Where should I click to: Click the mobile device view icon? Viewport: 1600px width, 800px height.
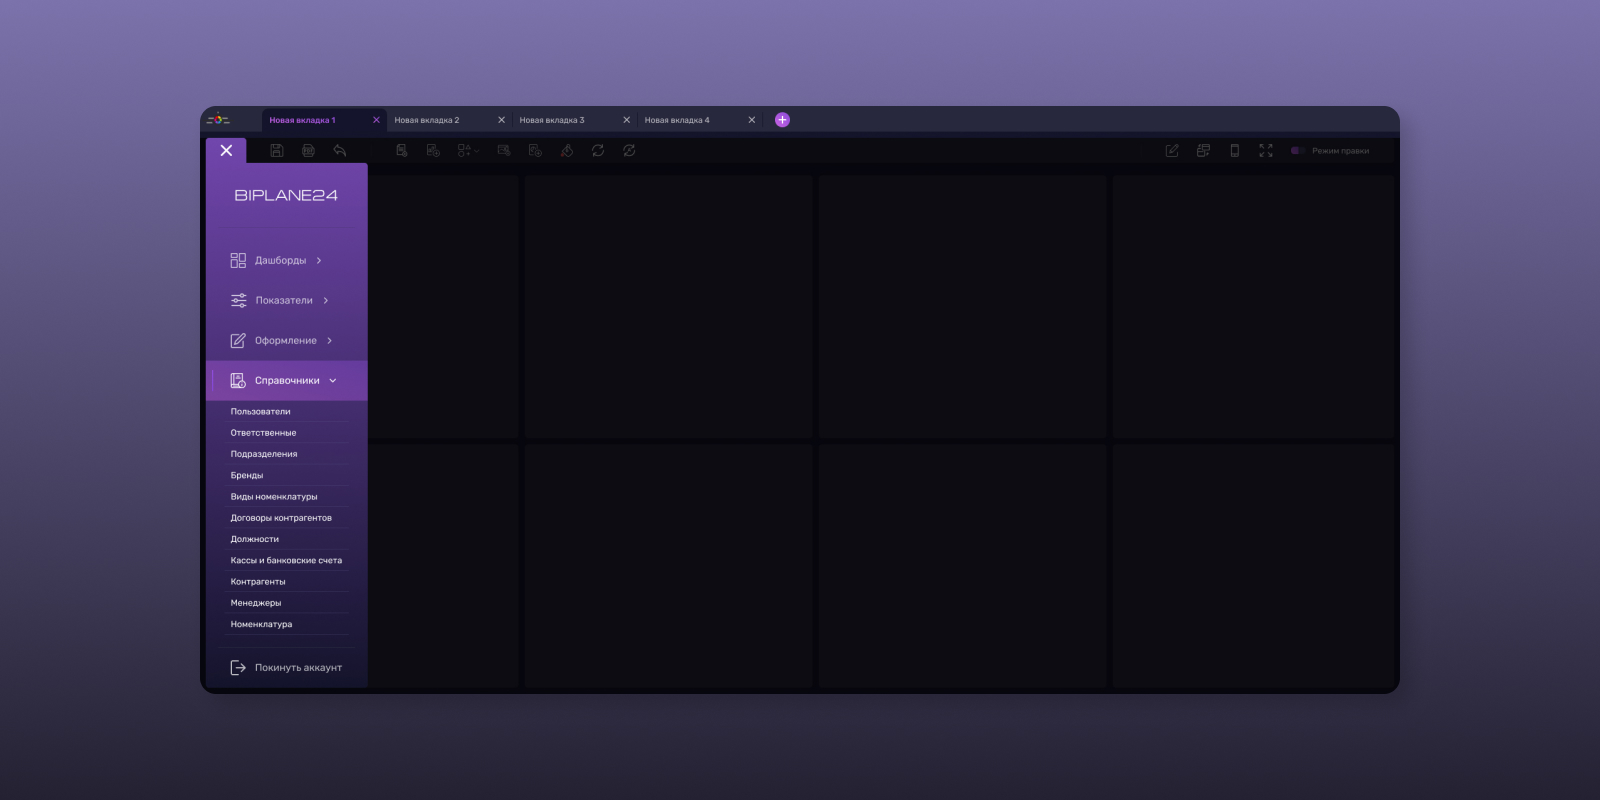1235,150
